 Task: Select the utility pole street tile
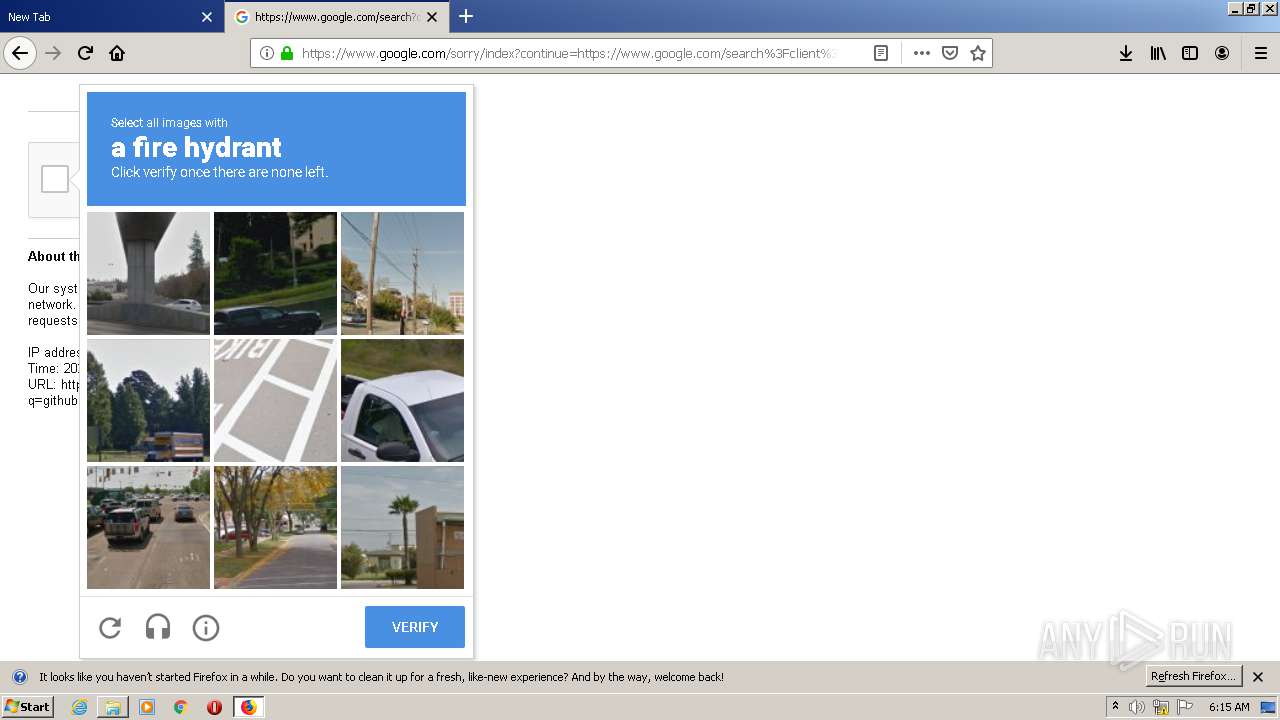click(402, 273)
